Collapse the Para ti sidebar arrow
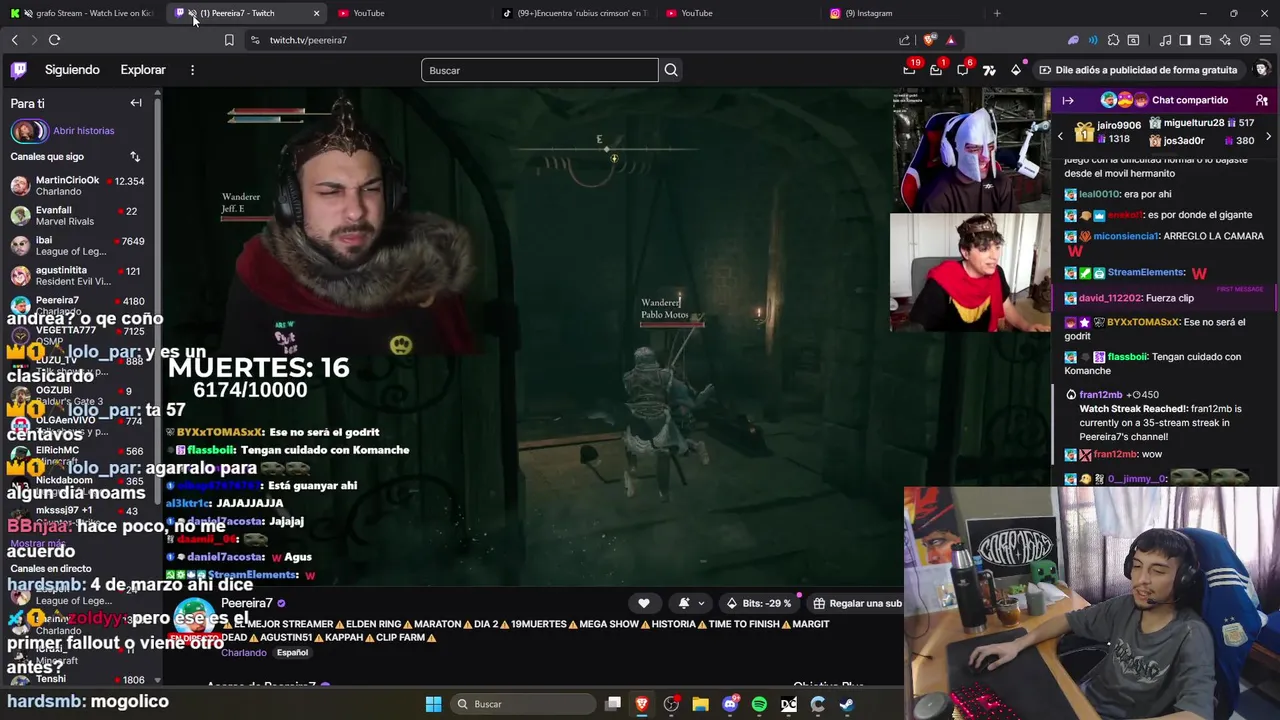Image resolution: width=1280 pixels, height=720 pixels. (x=136, y=103)
